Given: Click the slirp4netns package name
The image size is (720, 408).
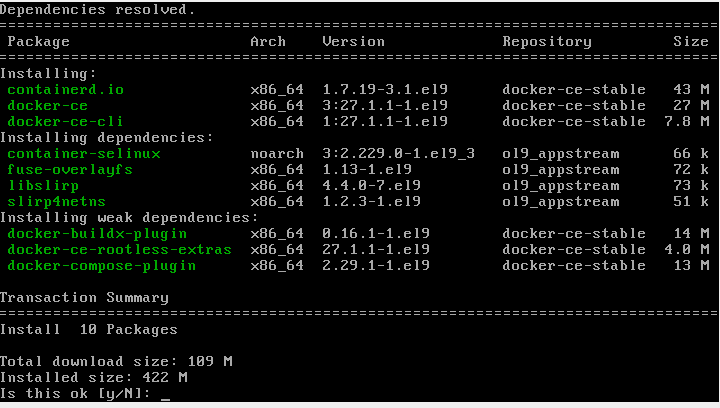Looking at the screenshot, I should (56, 202).
